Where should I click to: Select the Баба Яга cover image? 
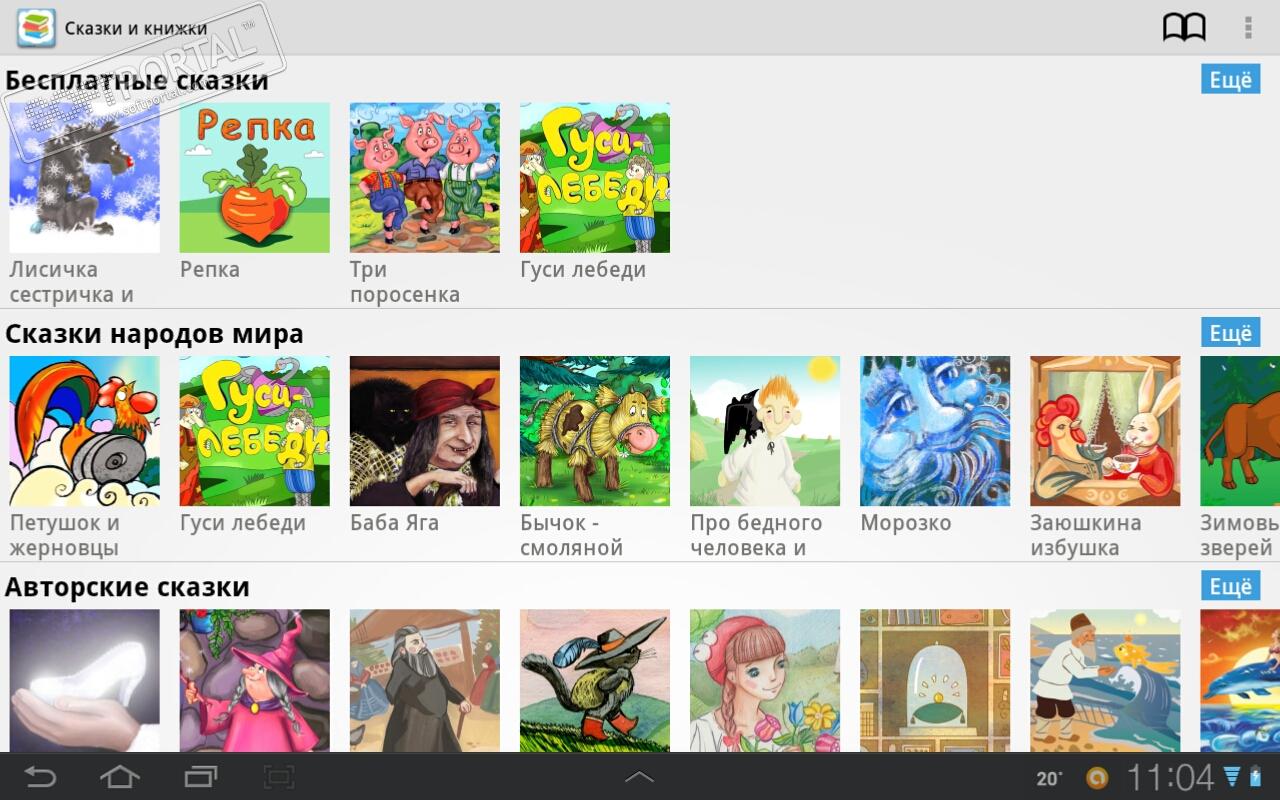[x=425, y=431]
